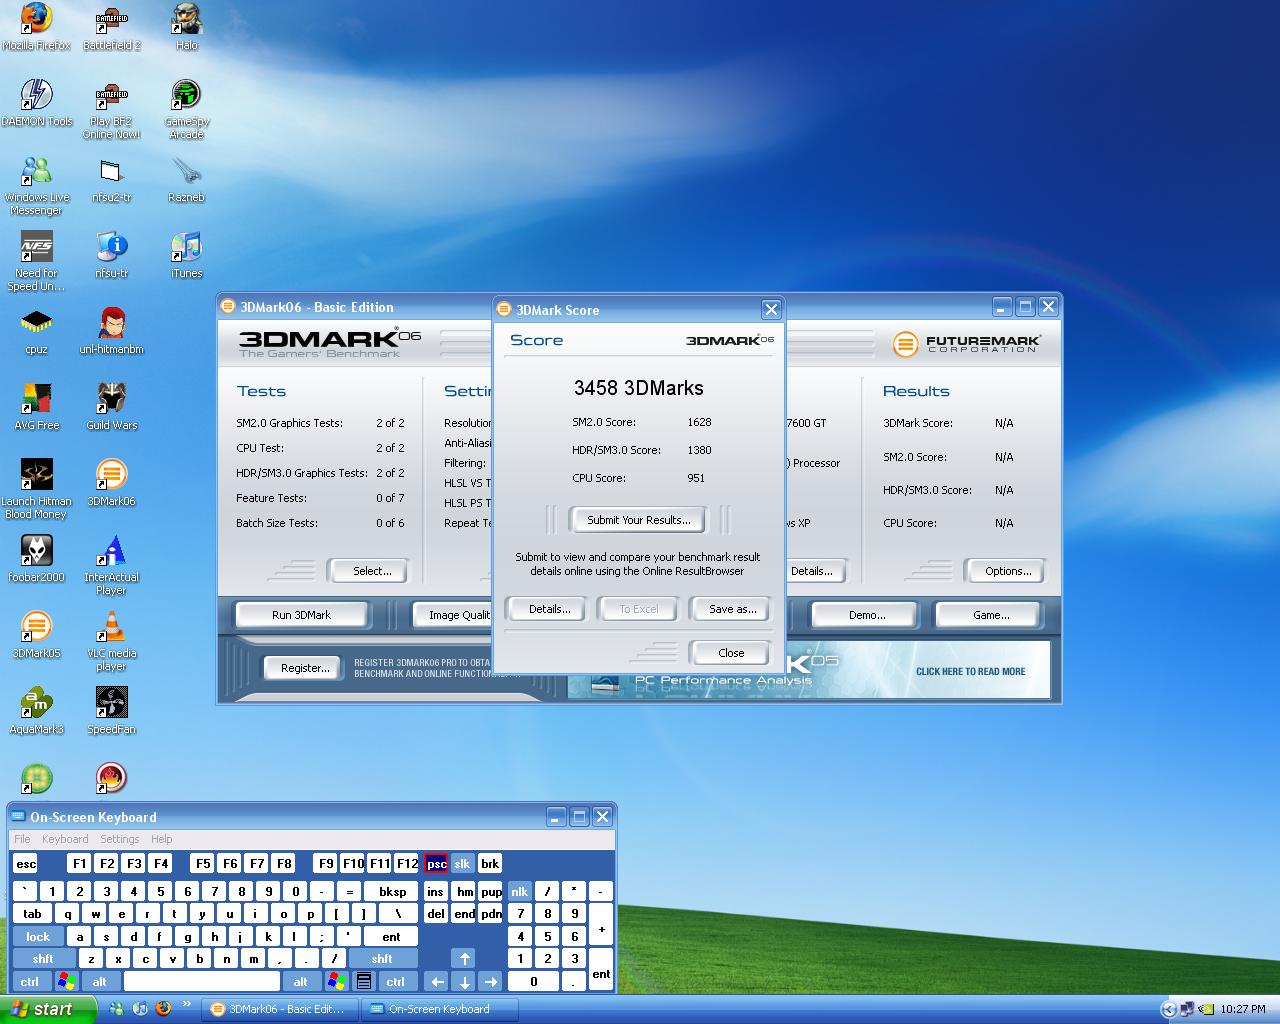Click the '3458 3DMarks' score text
The height and width of the screenshot is (1024, 1280).
pyautogui.click(x=638, y=388)
